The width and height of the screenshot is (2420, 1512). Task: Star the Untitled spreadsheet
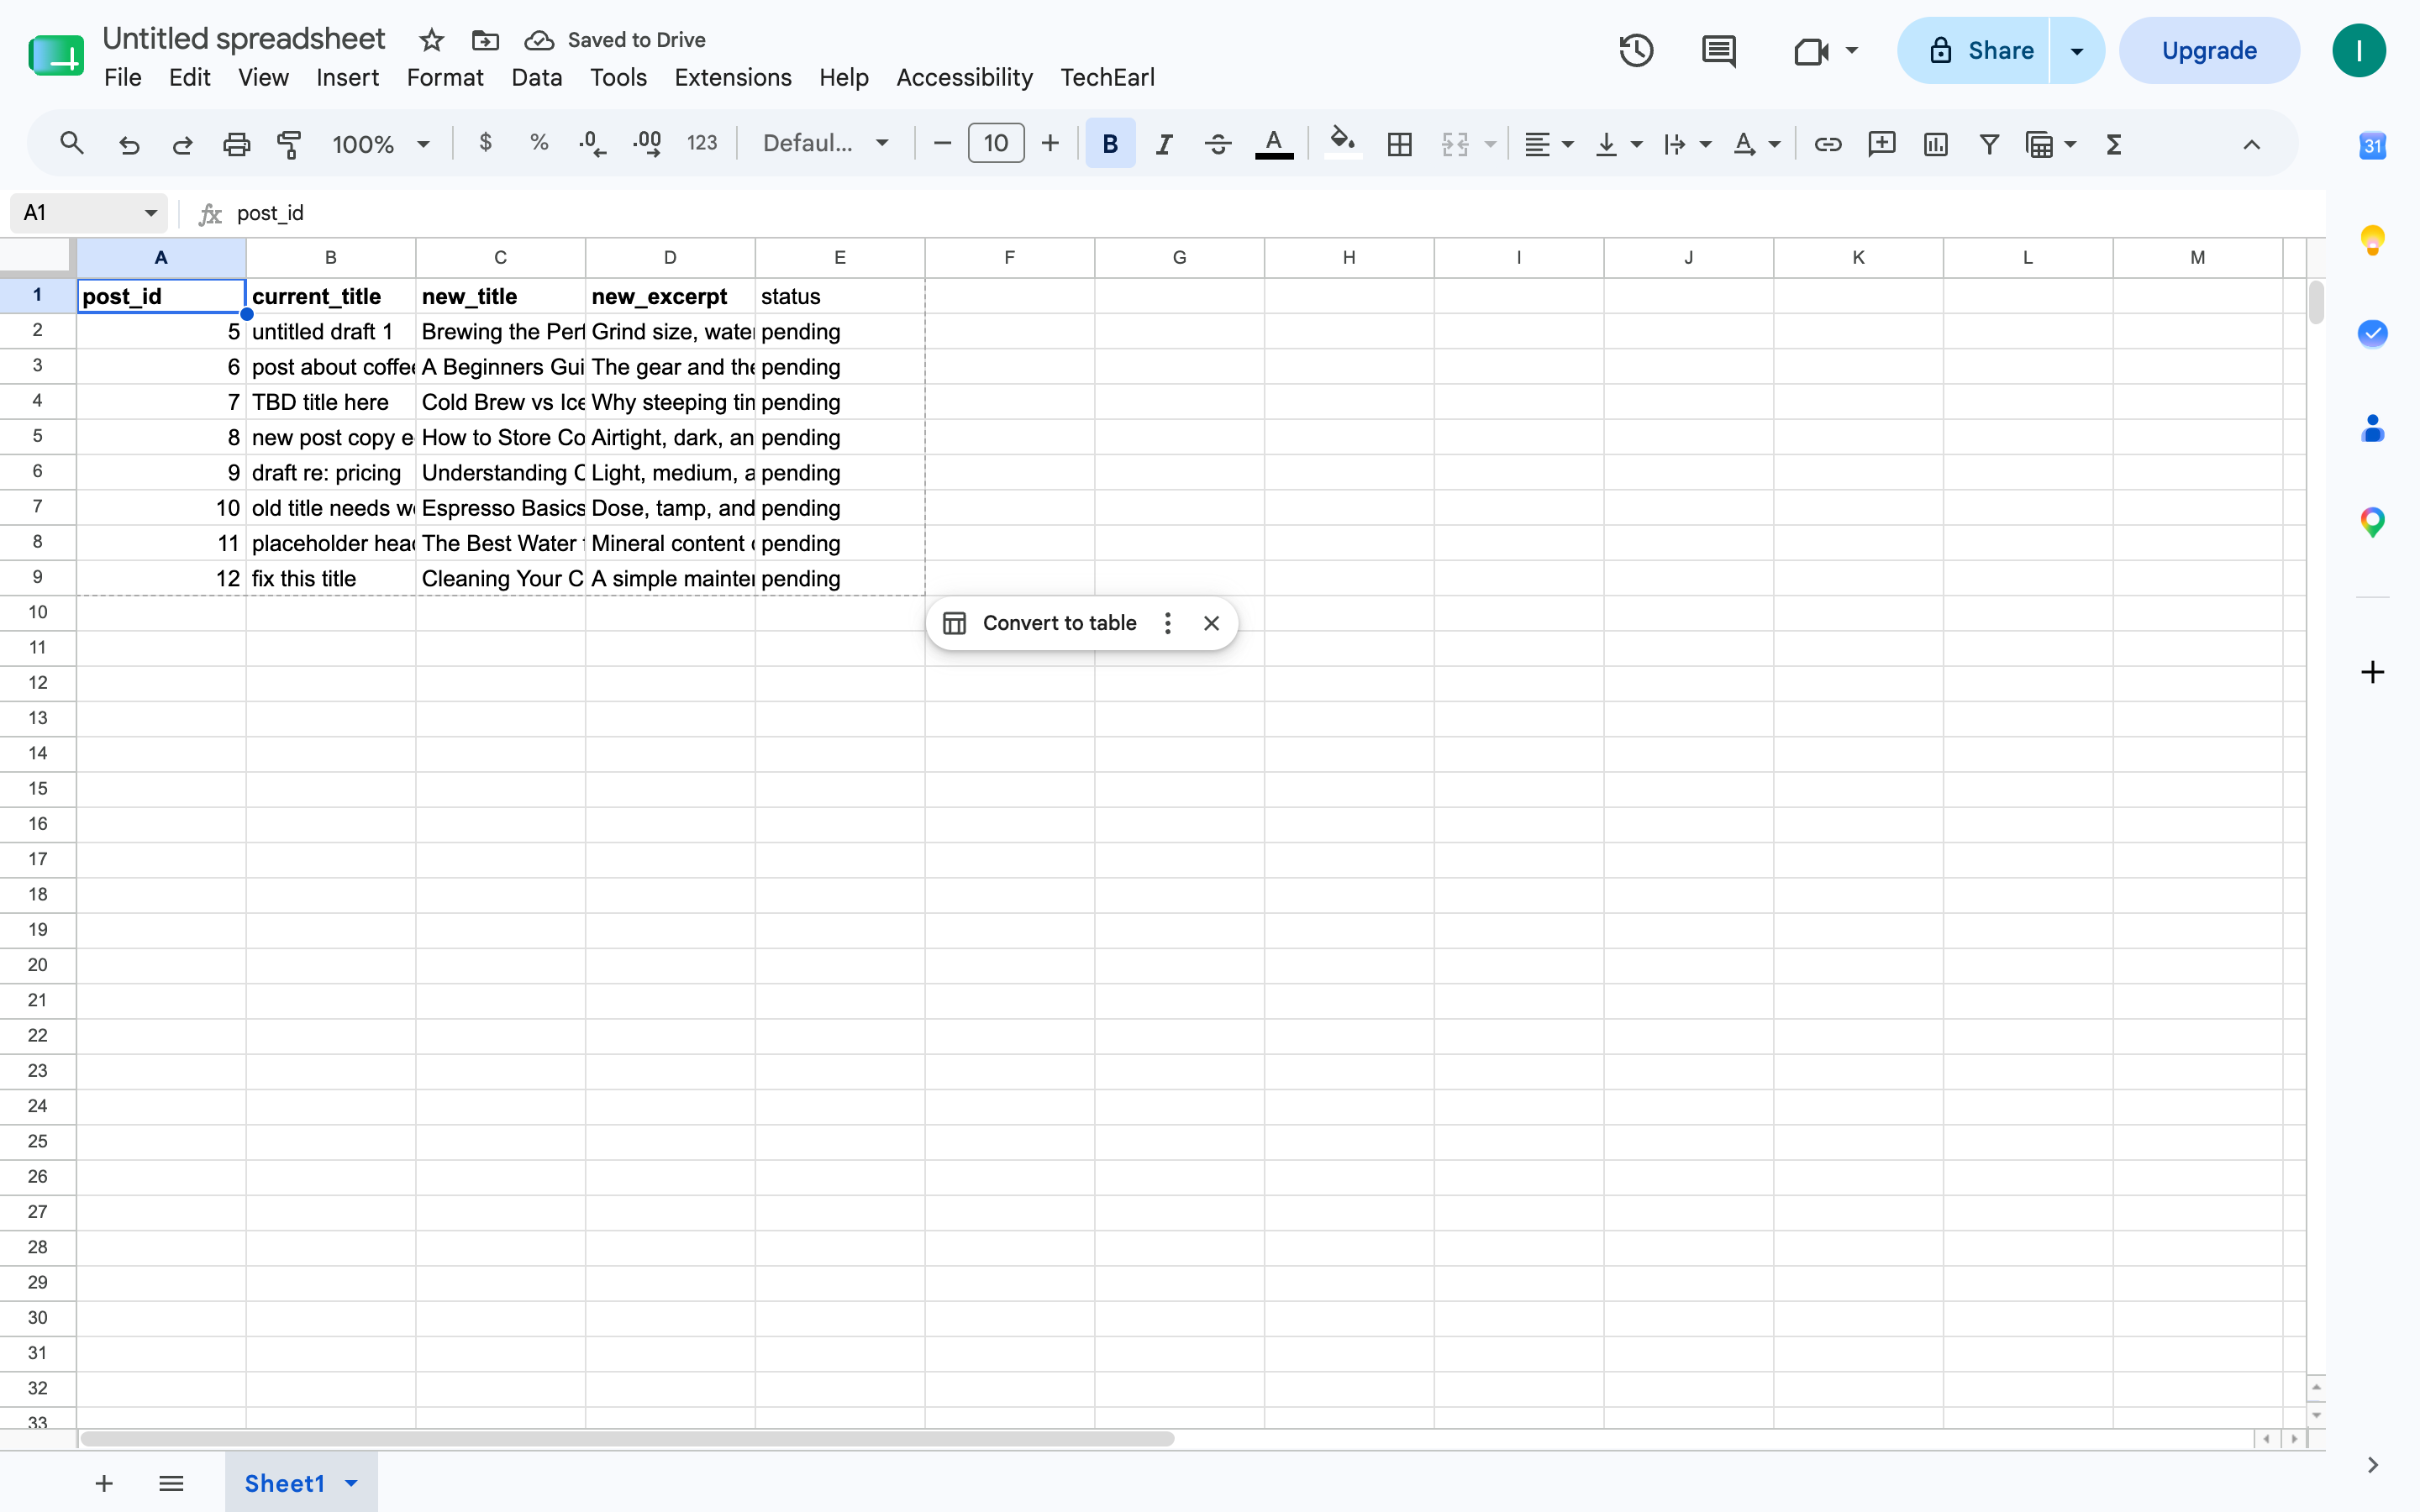point(431,40)
